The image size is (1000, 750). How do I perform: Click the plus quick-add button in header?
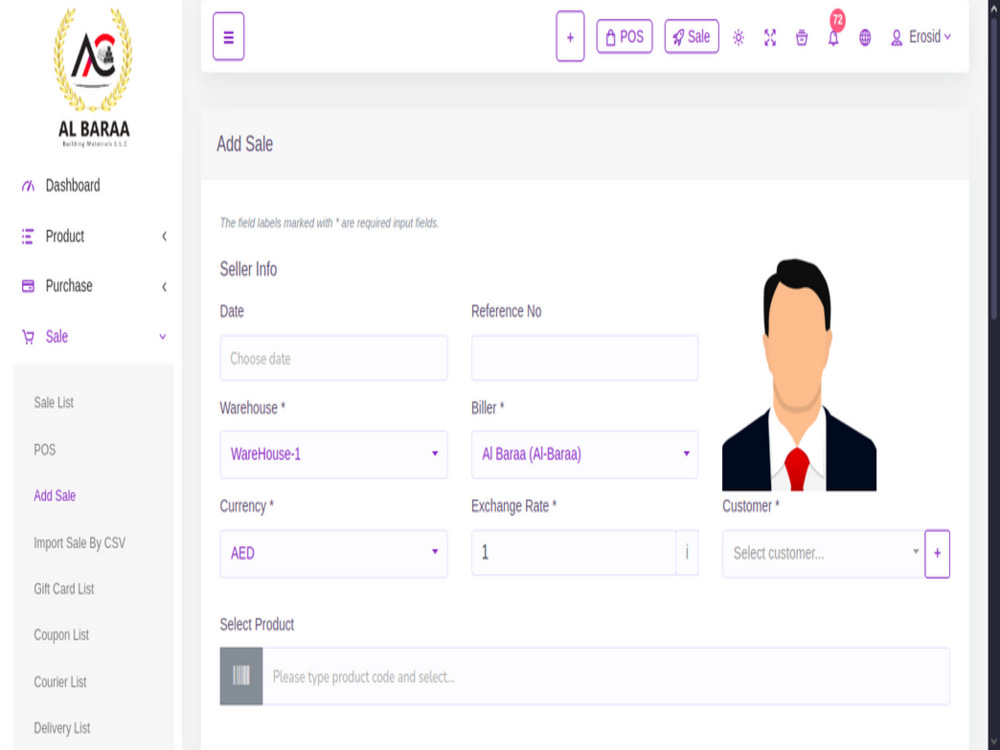570,36
